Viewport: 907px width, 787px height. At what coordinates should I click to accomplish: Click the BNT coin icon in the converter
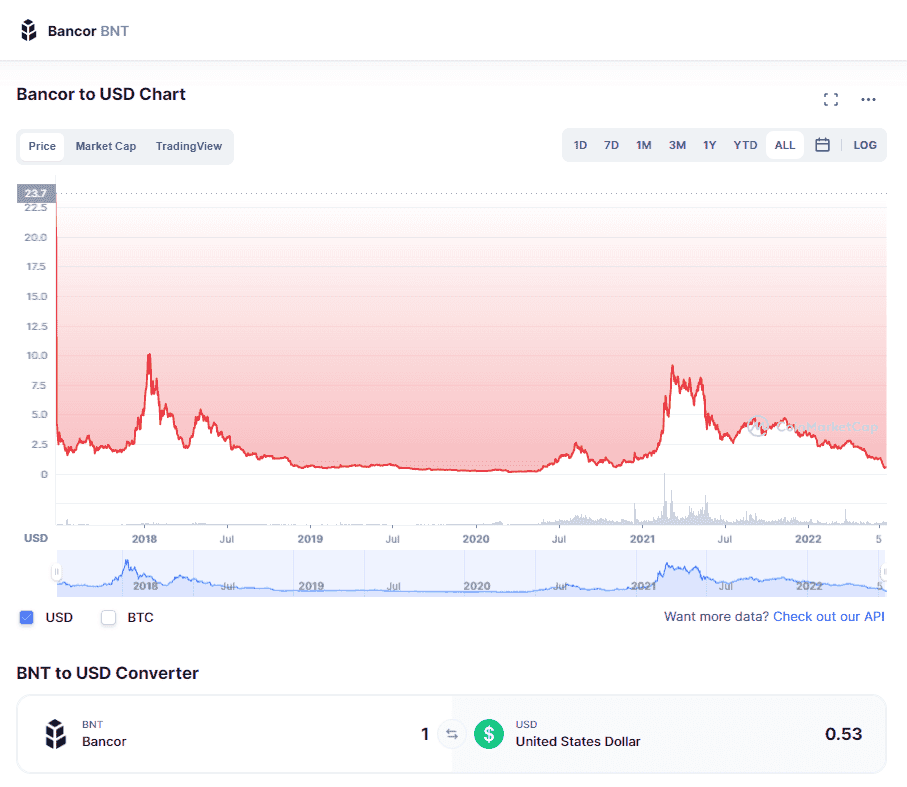click(x=55, y=733)
